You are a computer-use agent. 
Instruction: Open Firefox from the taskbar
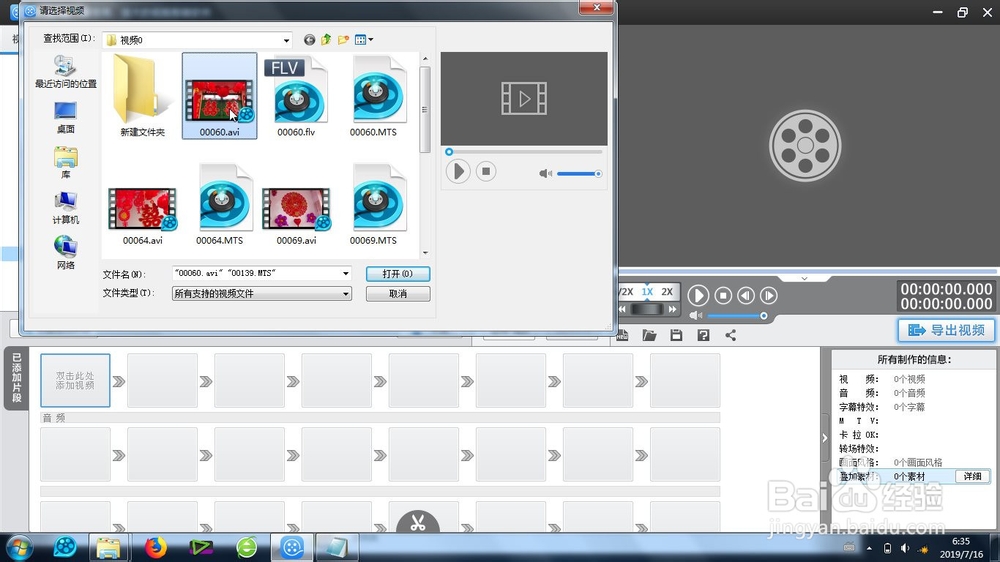coord(155,547)
